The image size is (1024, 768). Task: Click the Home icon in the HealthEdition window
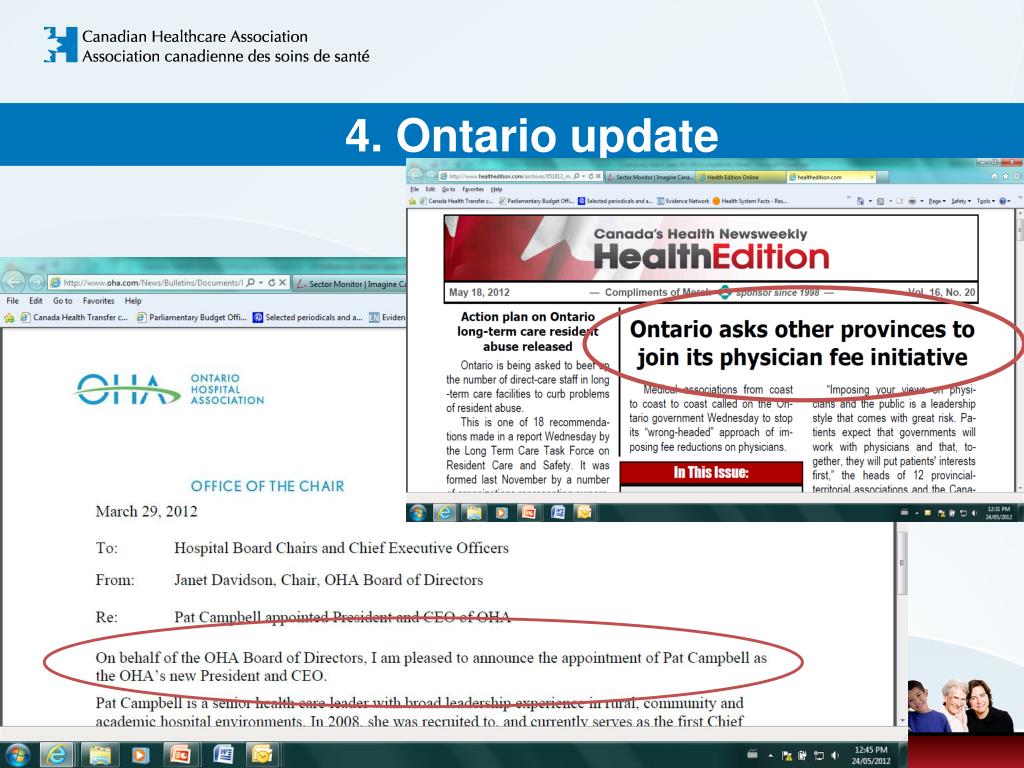click(995, 176)
